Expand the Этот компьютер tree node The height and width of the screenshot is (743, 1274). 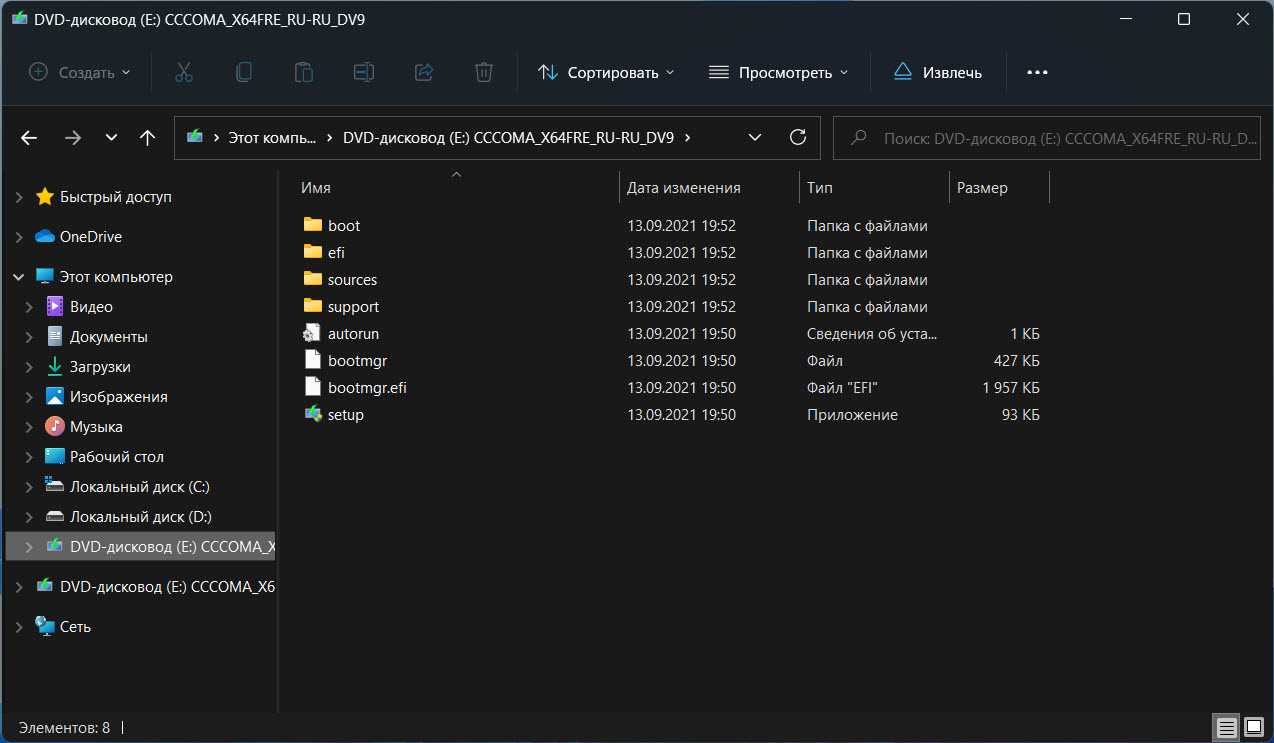pyautogui.click(x=19, y=277)
